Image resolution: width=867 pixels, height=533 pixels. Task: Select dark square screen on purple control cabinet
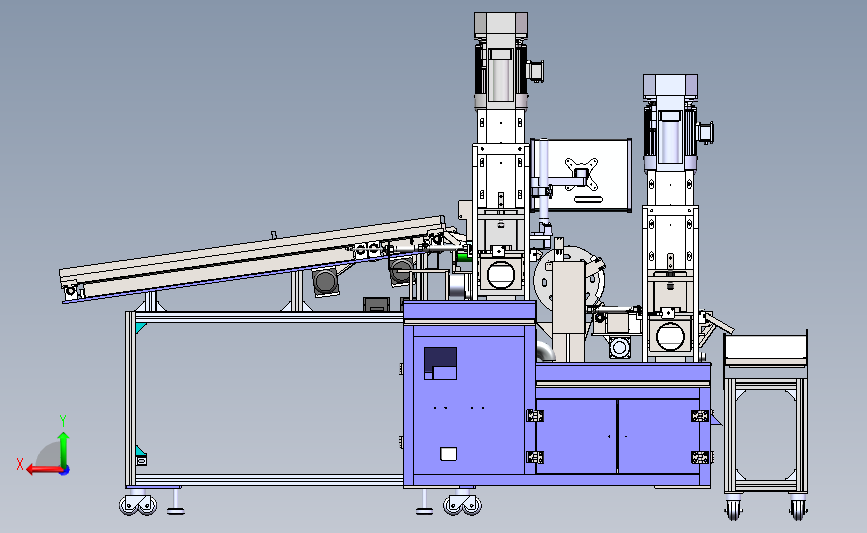click(x=440, y=363)
